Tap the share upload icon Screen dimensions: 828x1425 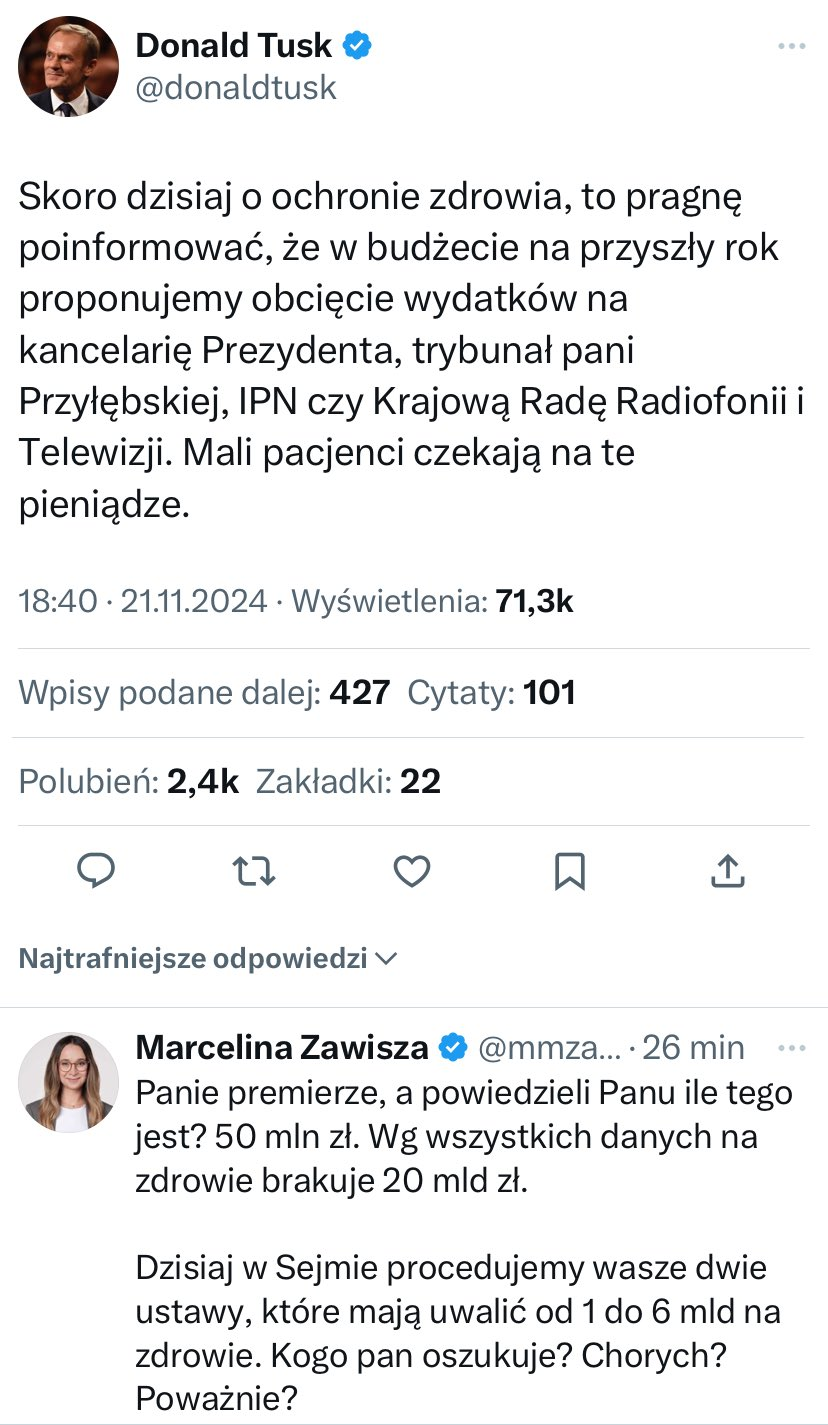tap(727, 872)
